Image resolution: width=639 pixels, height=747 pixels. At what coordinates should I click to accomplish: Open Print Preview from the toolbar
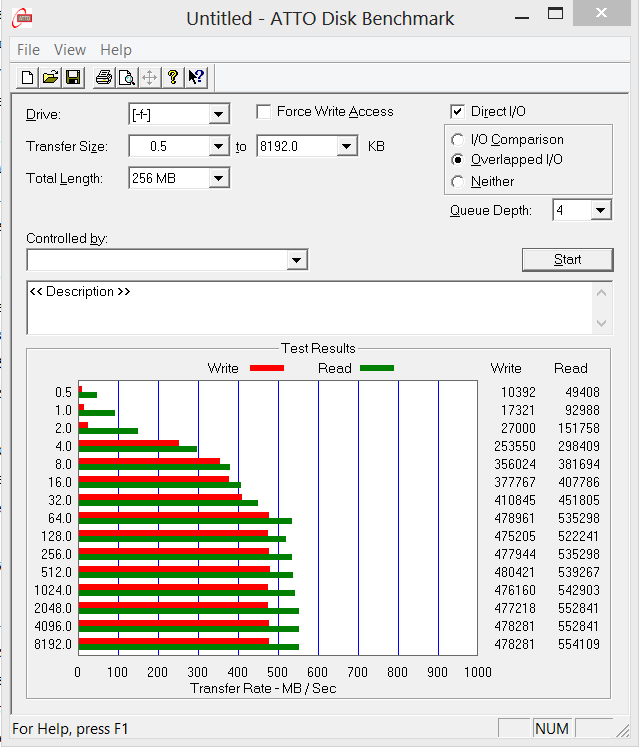(x=126, y=78)
